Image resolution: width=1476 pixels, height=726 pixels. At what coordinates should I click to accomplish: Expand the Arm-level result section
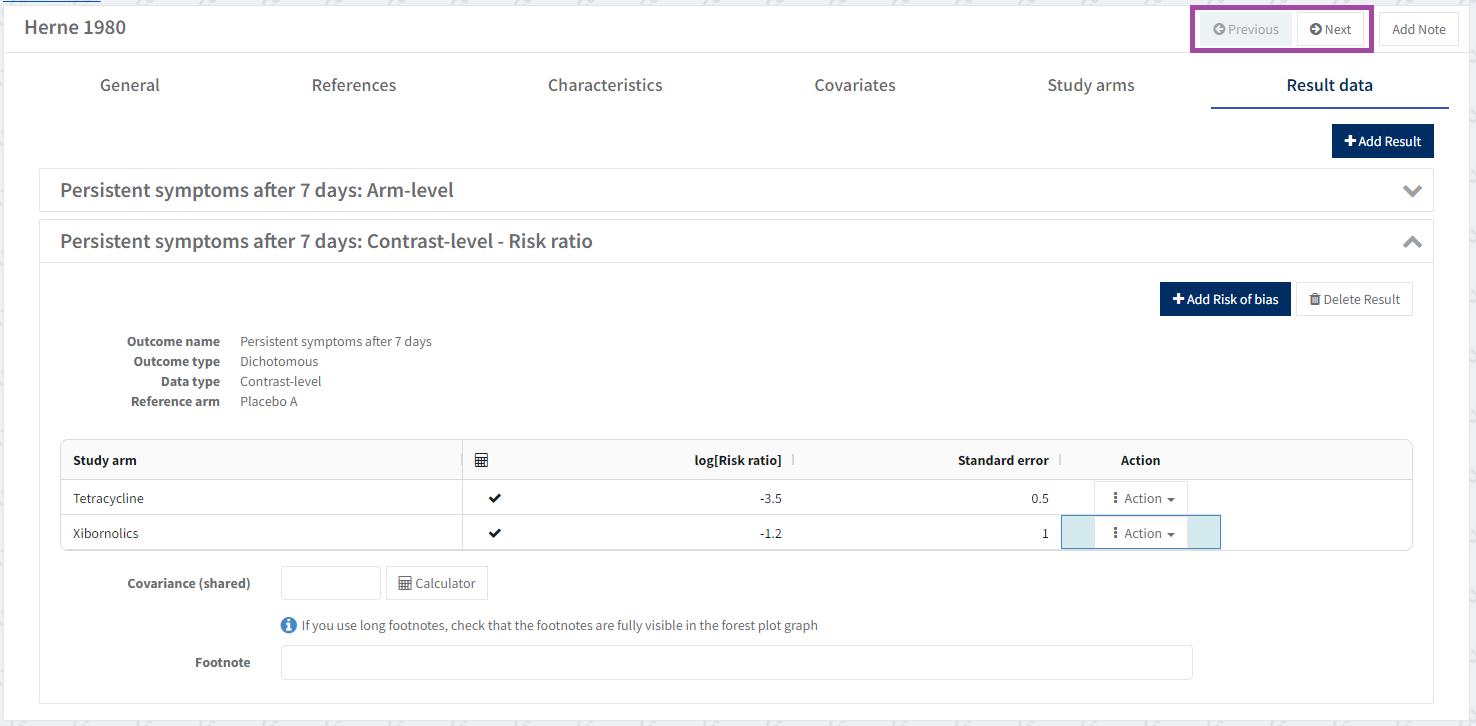(x=1412, y=190)
